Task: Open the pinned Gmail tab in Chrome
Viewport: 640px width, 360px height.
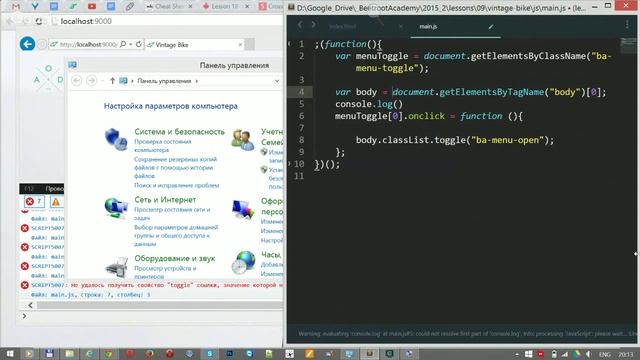Action: 16,7
